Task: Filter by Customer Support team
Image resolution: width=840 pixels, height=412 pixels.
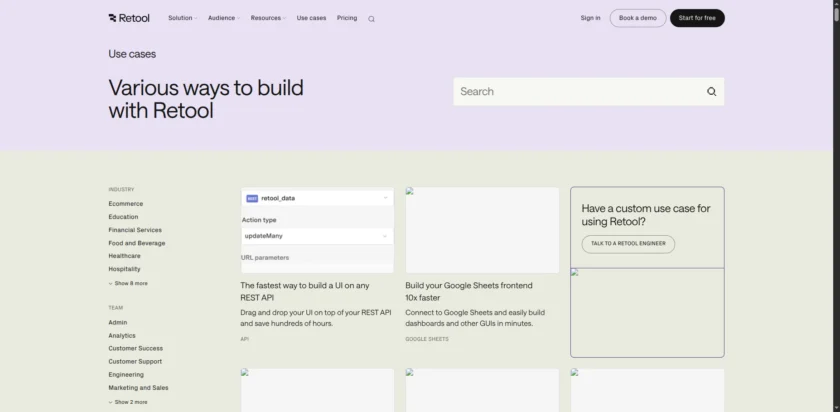Action: 135,362
